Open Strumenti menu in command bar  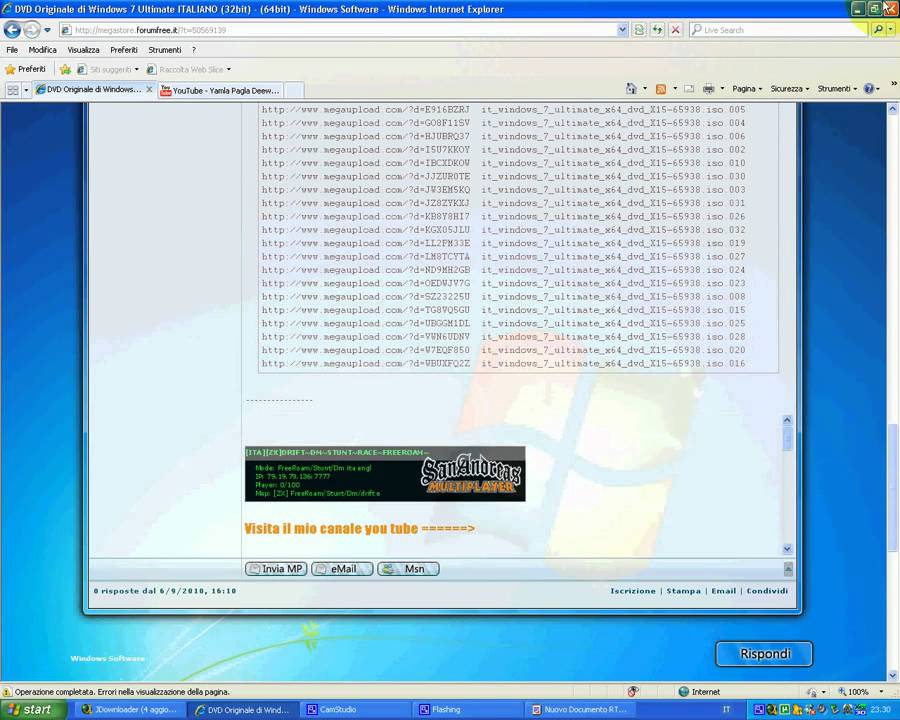coord(837,88)
